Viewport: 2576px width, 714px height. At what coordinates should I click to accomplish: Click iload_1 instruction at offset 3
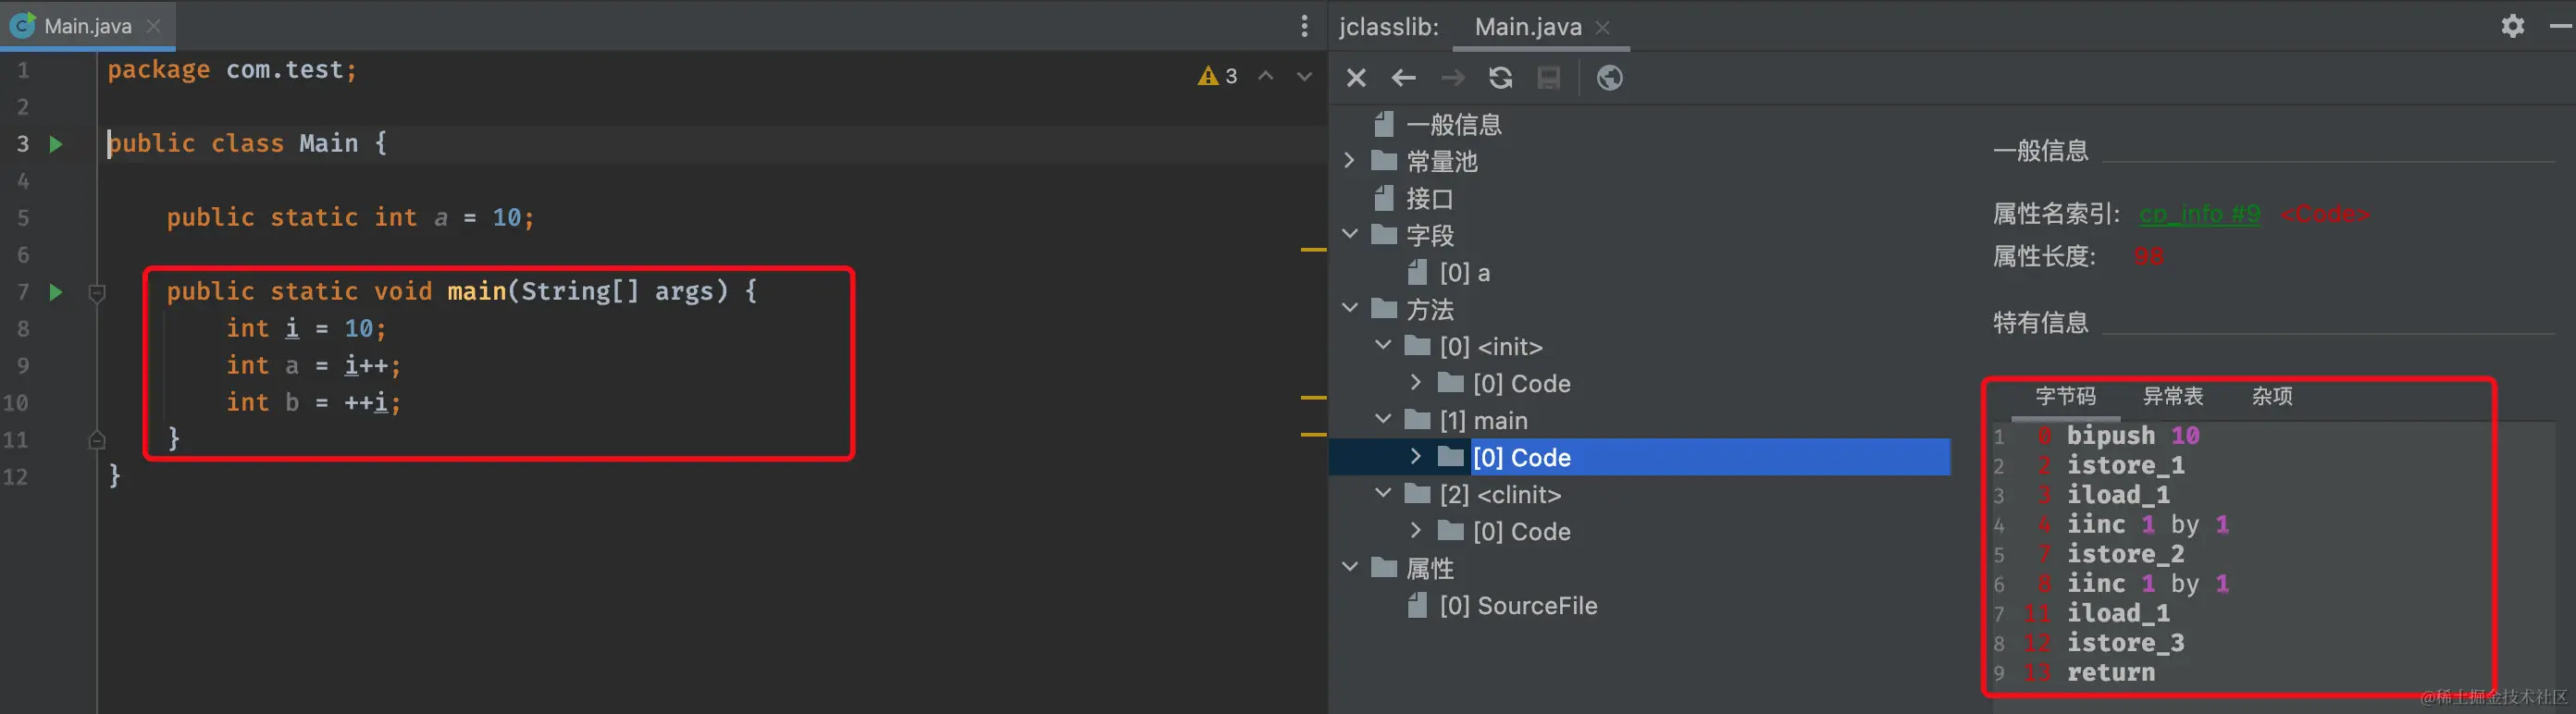(2118, 496)
